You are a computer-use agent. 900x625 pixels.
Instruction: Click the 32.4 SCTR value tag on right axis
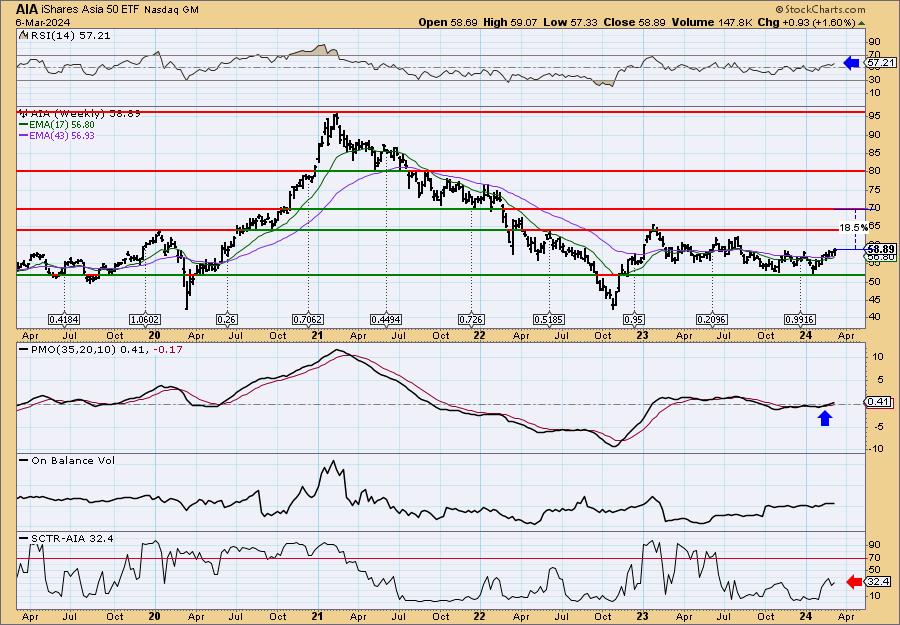(x=879, y=582)
